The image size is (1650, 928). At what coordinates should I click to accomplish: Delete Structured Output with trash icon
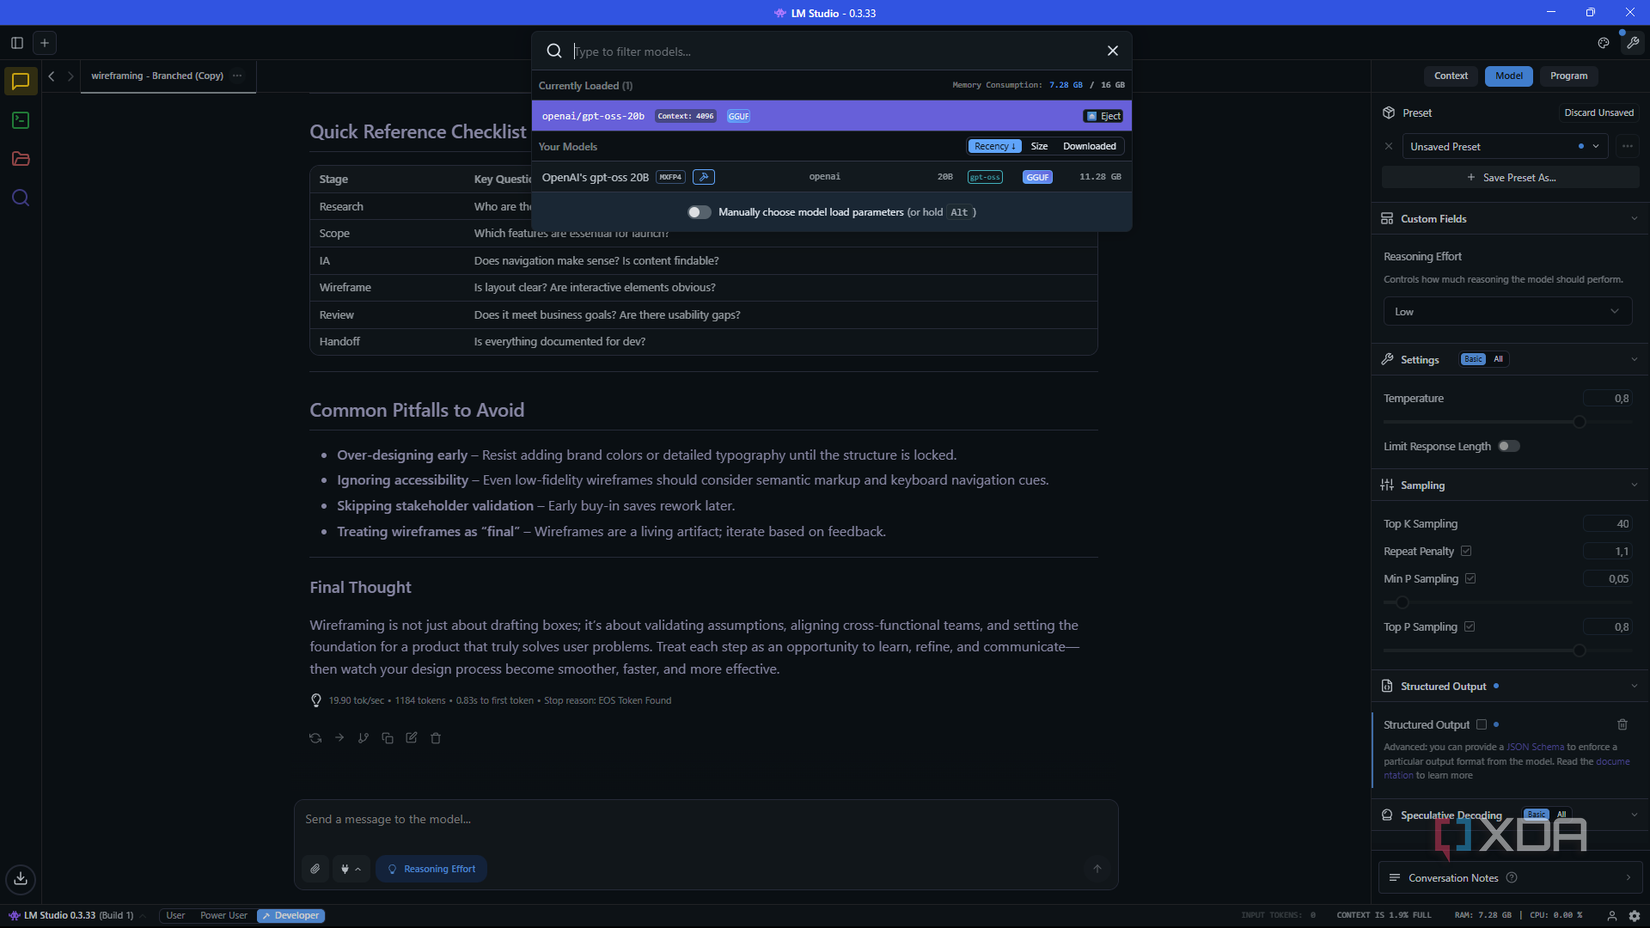(1622, 725)
